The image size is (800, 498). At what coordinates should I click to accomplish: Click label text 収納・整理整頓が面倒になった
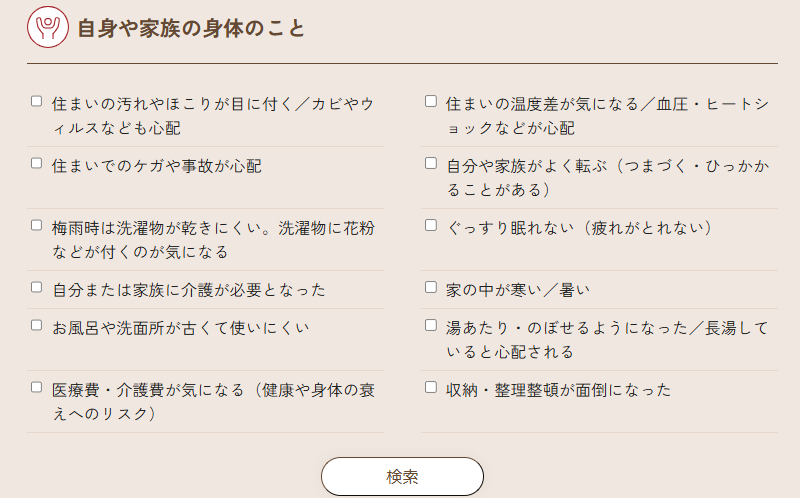click(558, 390)
